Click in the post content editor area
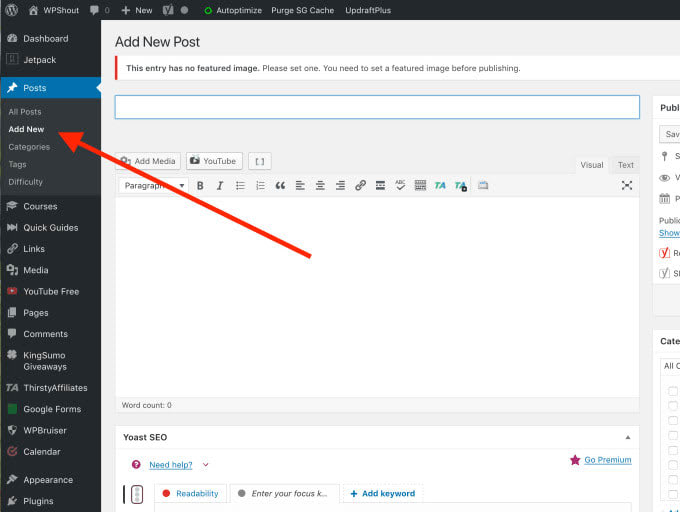The width and height of the screenshot is (680, 512). pos(377,297)
